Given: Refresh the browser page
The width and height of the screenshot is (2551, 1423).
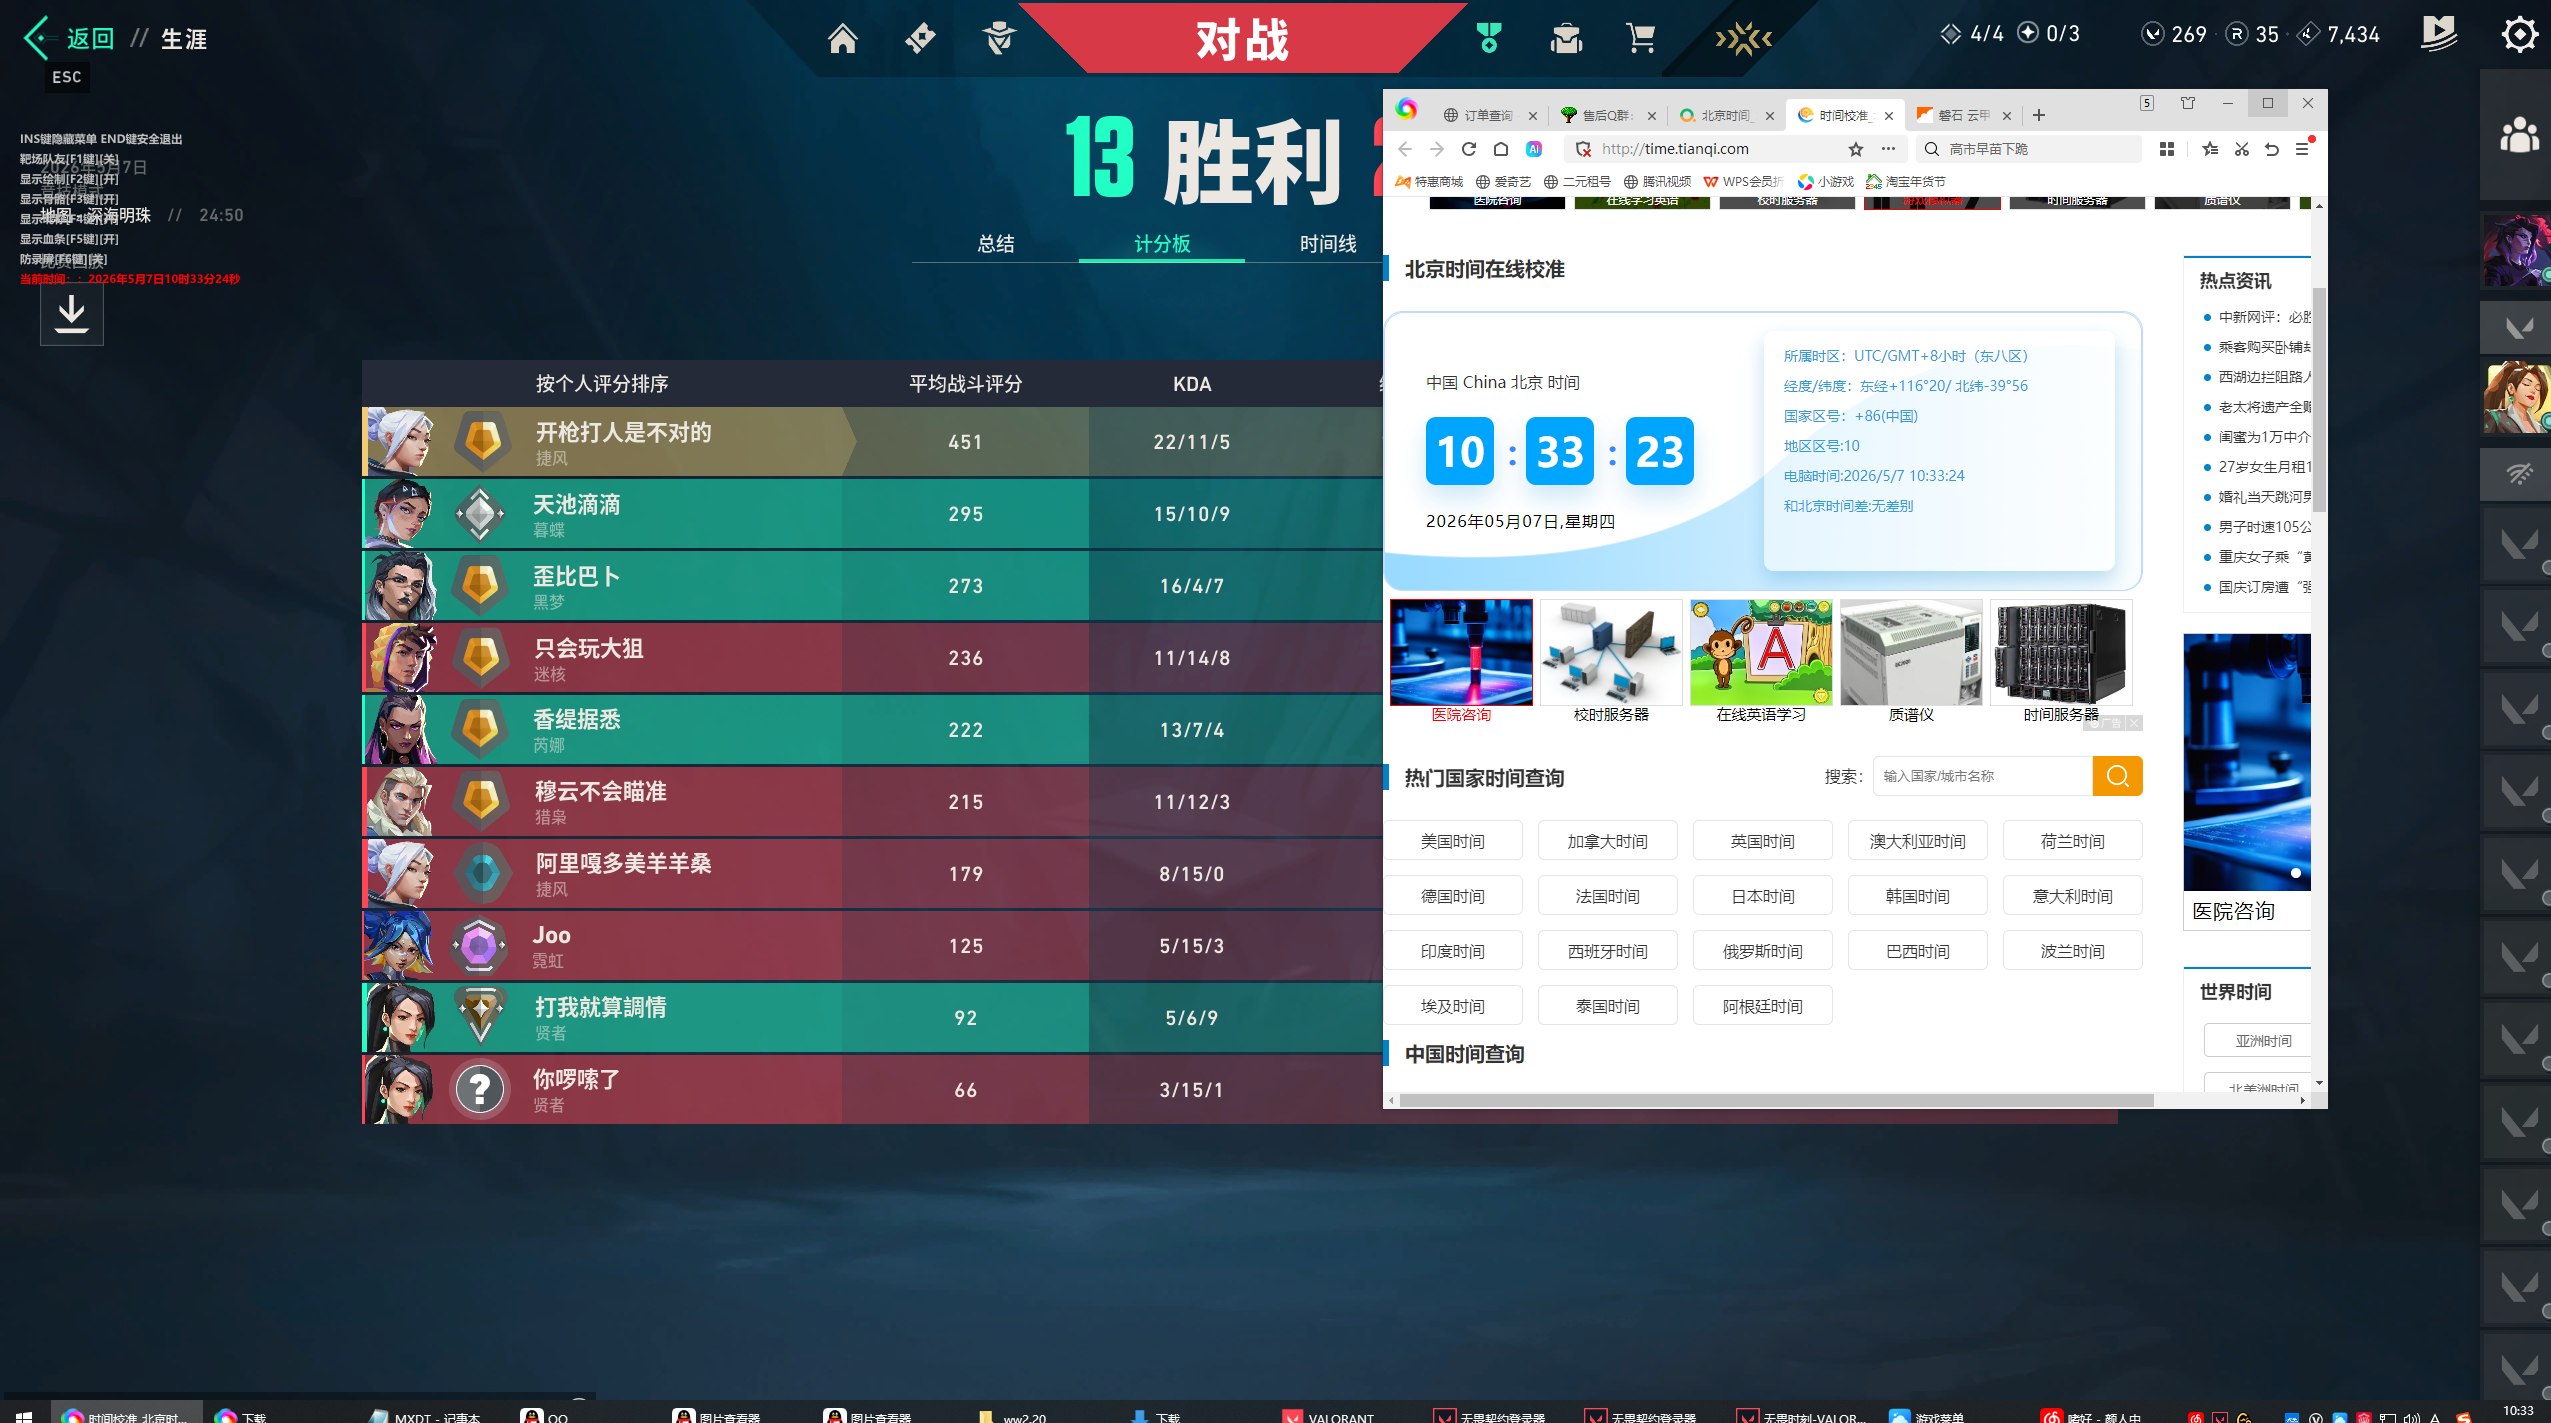Looking at the screenshot, I should point(1469,149).
